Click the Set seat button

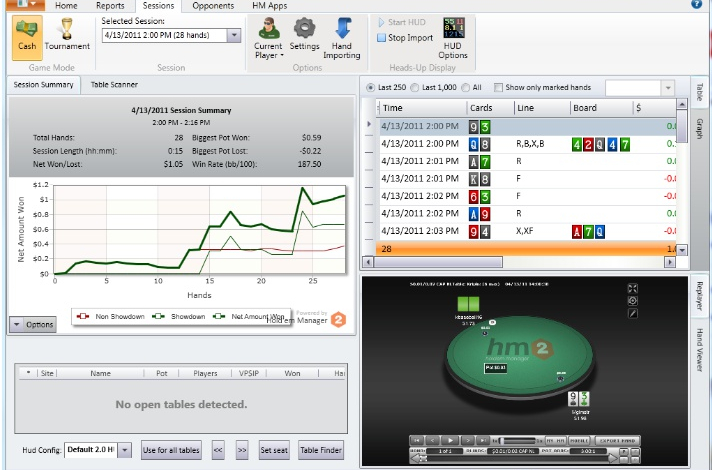click(x=274, y=450)
